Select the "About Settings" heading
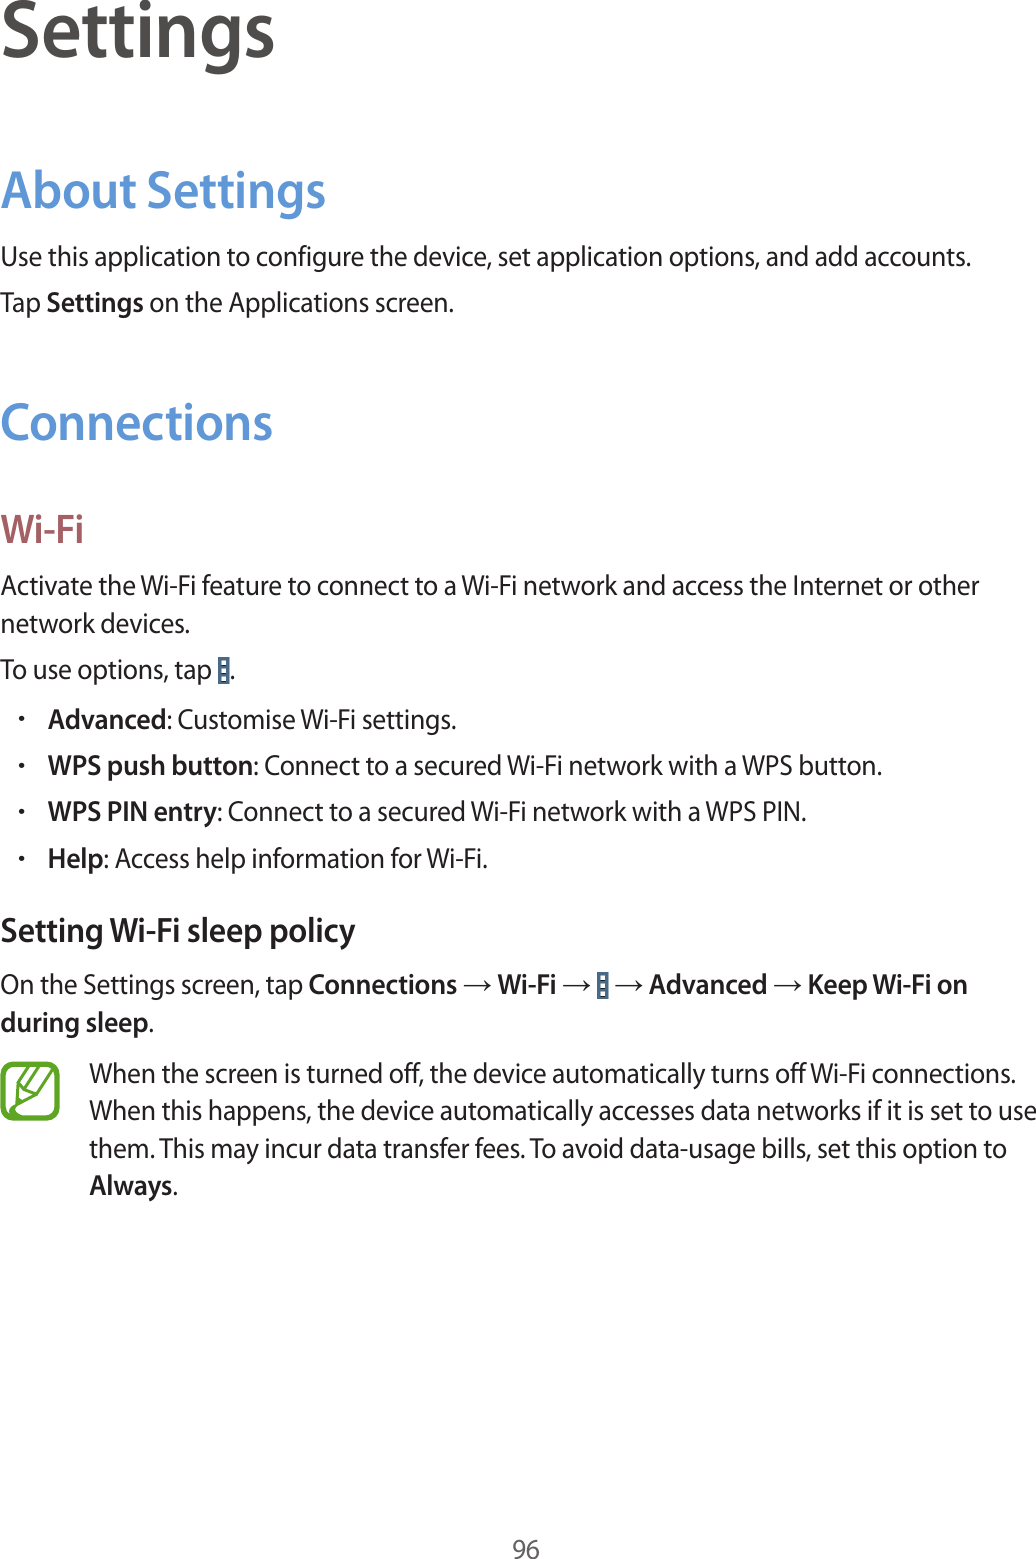Viewport: 1036px width, 1559px height. coord(163,191)
